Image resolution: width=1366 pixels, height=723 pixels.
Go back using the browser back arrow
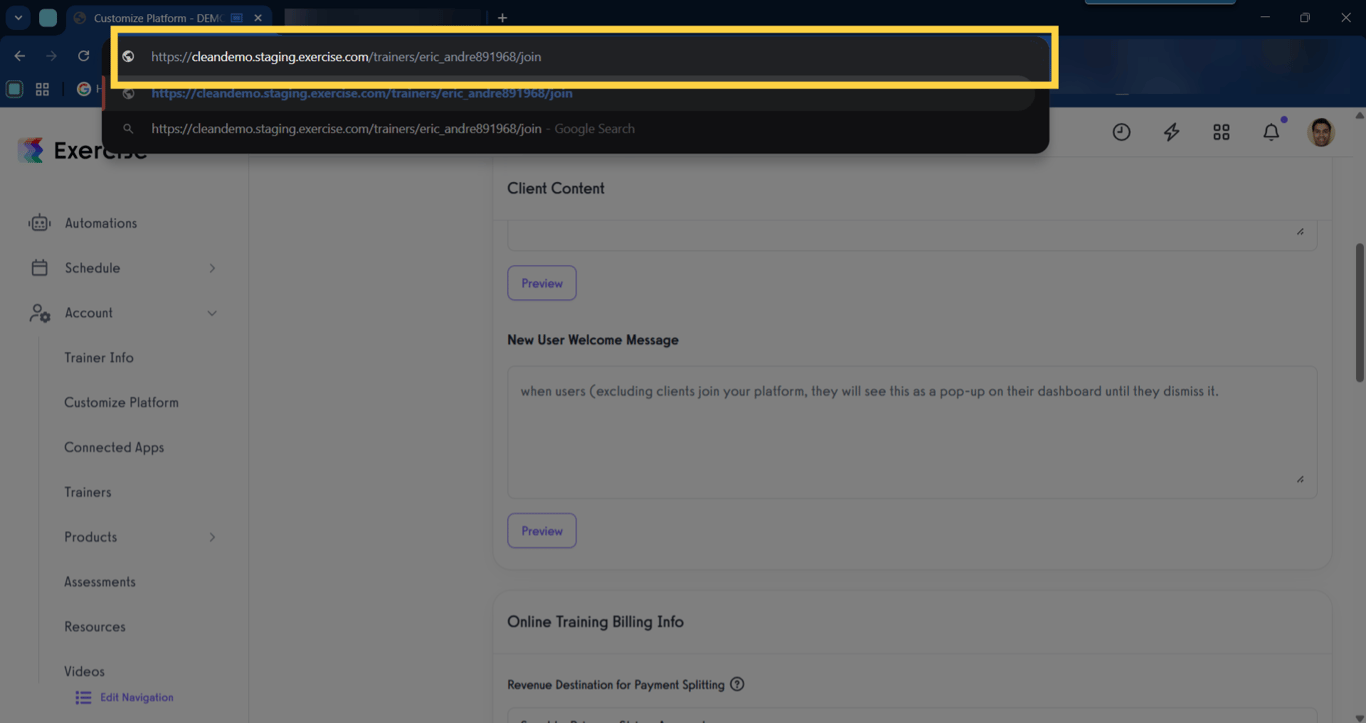coord(20,56)
